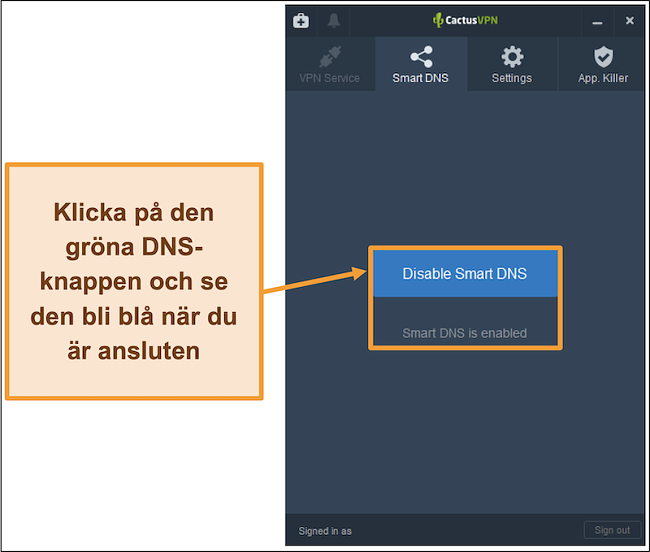Click the Sign out button
Viewport: 650px width, 552px height.
pyautogui.click(x=612, y=530)
